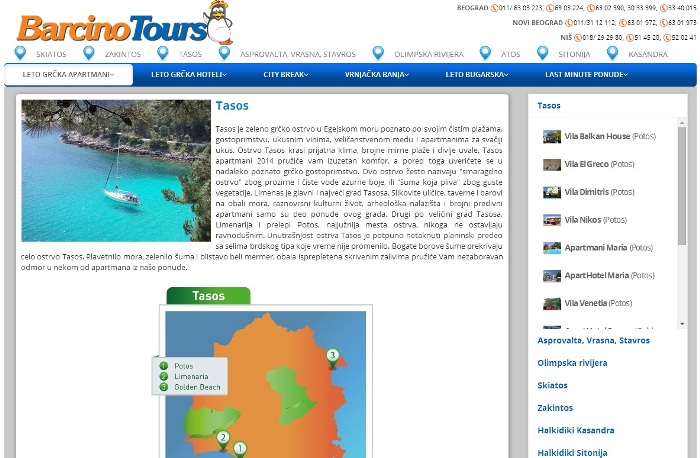Open Vila Venetia thumbnail image

(552, 304)
